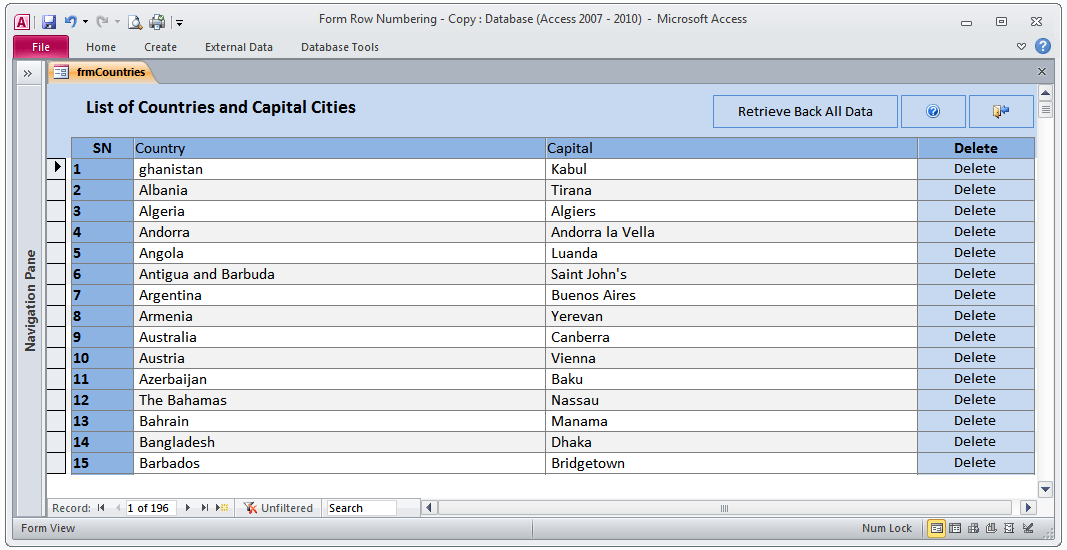Click the 'Form View' status bar text
This screenshot has height=550, width=1067.
(48, 528)
